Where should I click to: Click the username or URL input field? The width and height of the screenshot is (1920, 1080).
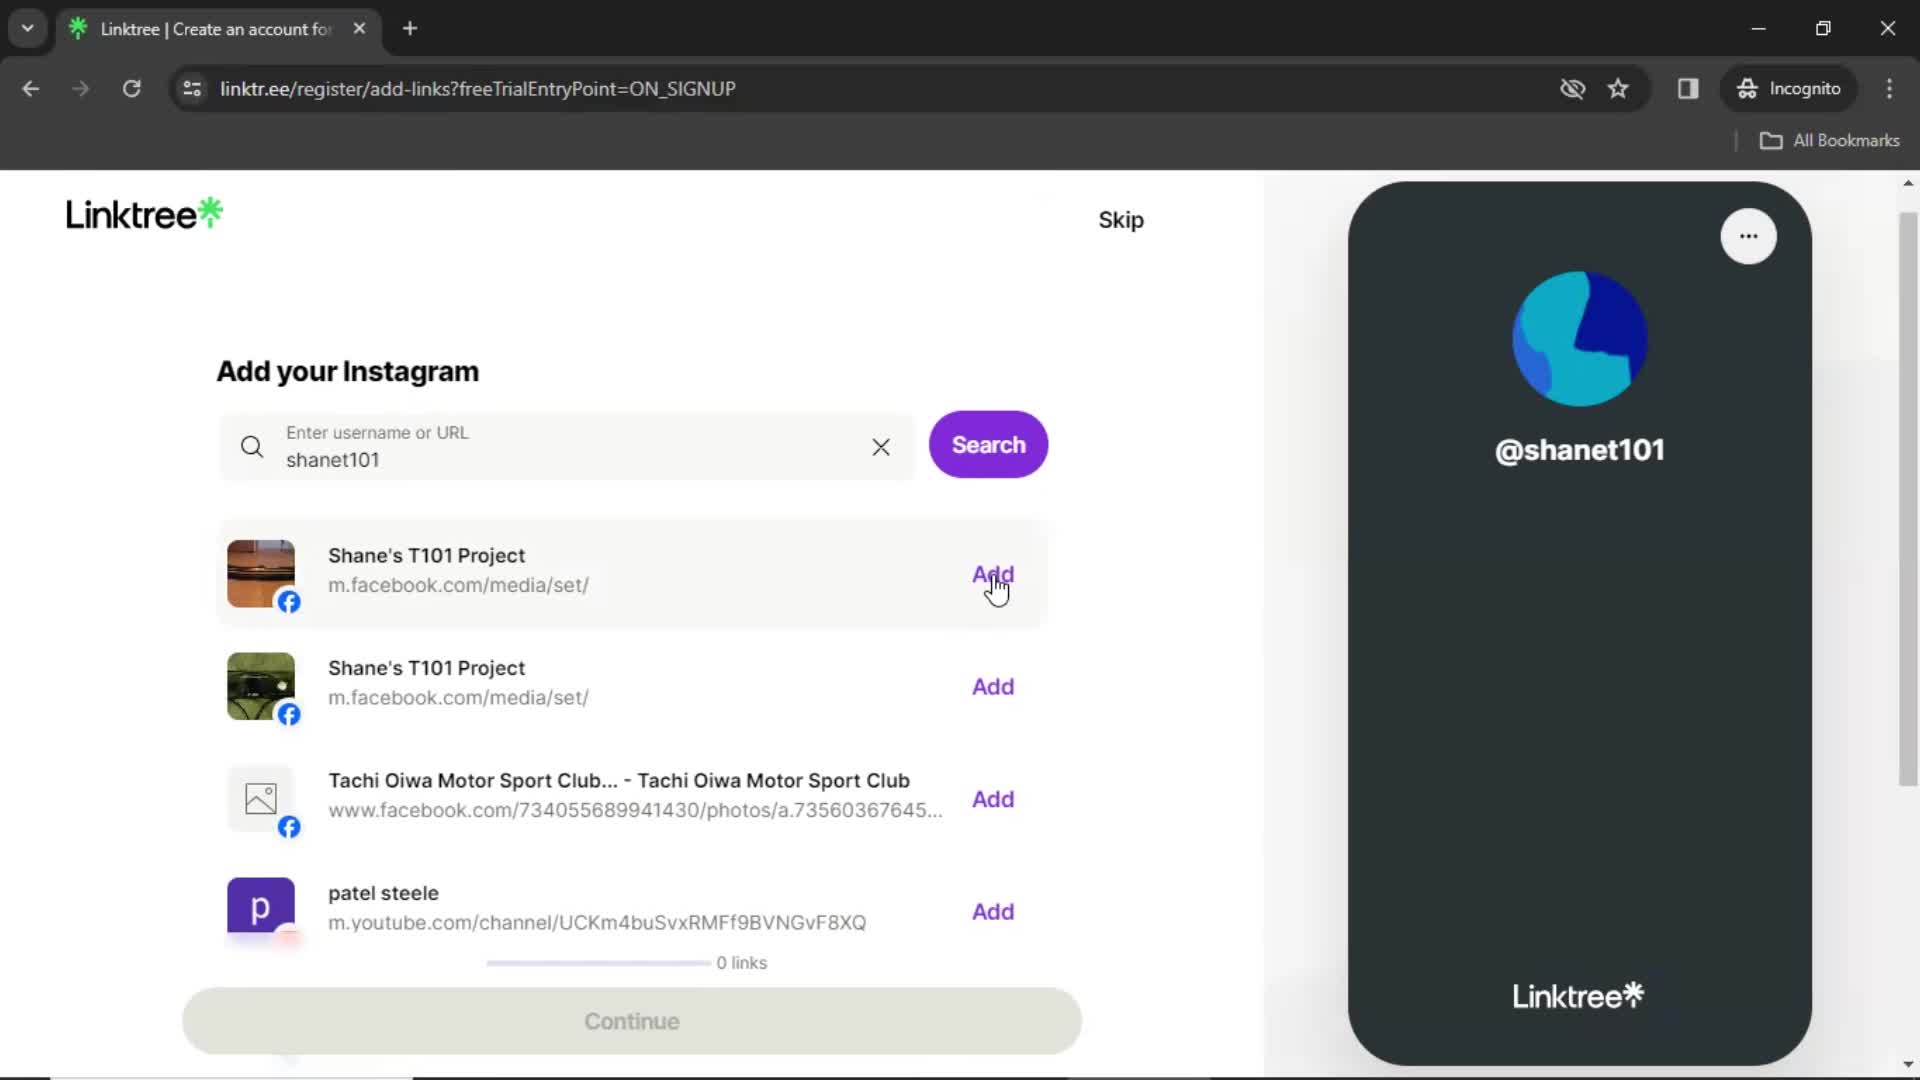tap(567, 447)
